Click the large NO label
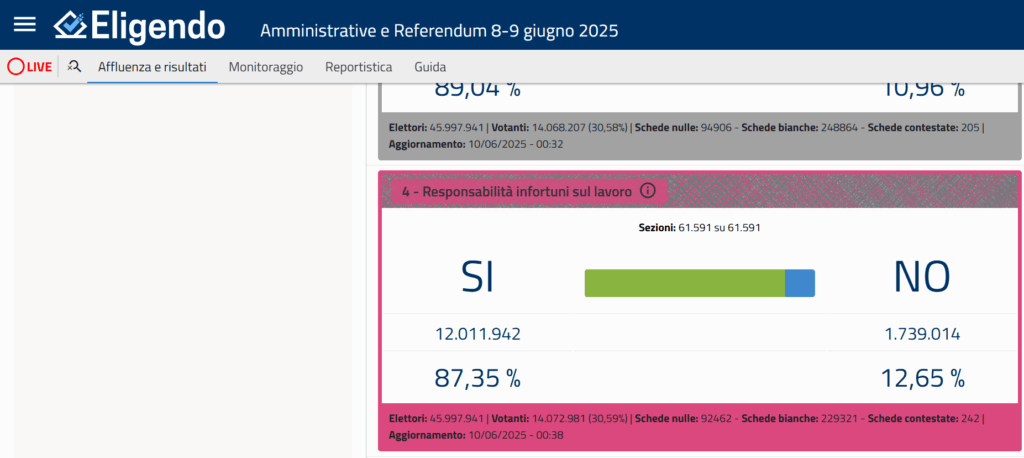Screen dimensions: 1024x458 point(922,278)
